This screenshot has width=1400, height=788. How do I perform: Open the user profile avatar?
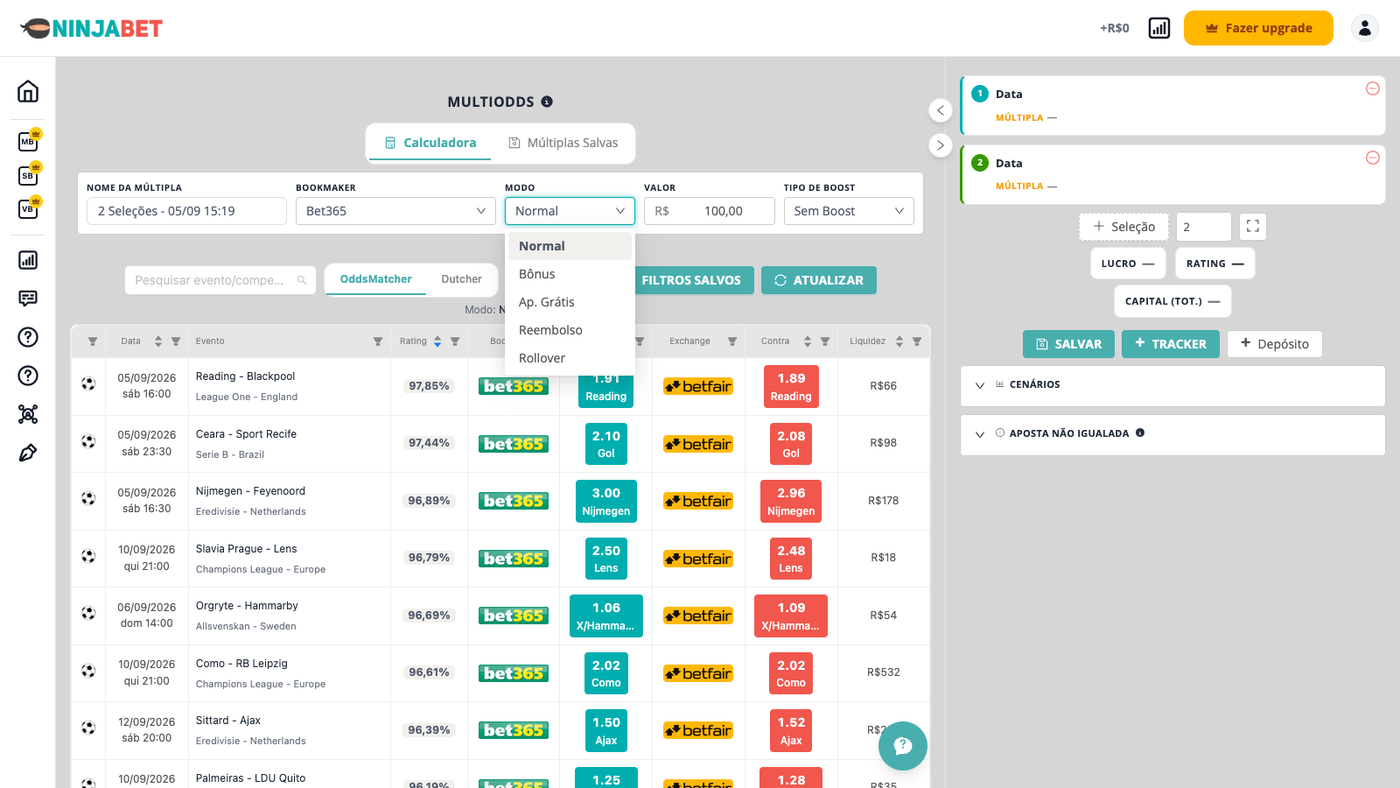pyautogui.click(x=1365, y=28)
